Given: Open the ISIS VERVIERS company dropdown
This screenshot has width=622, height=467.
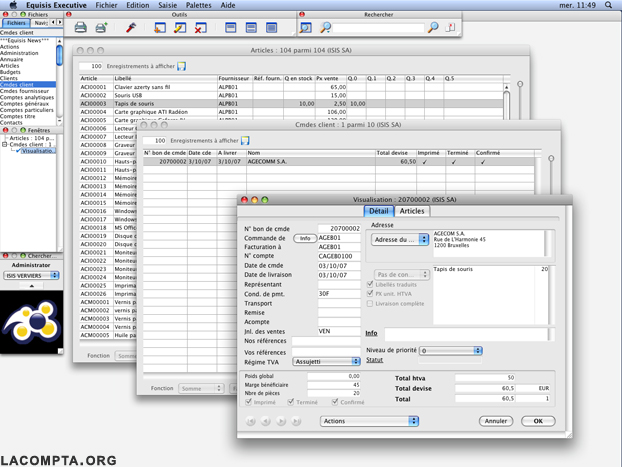Looking at the screenshot, I should tap(31, 275).
